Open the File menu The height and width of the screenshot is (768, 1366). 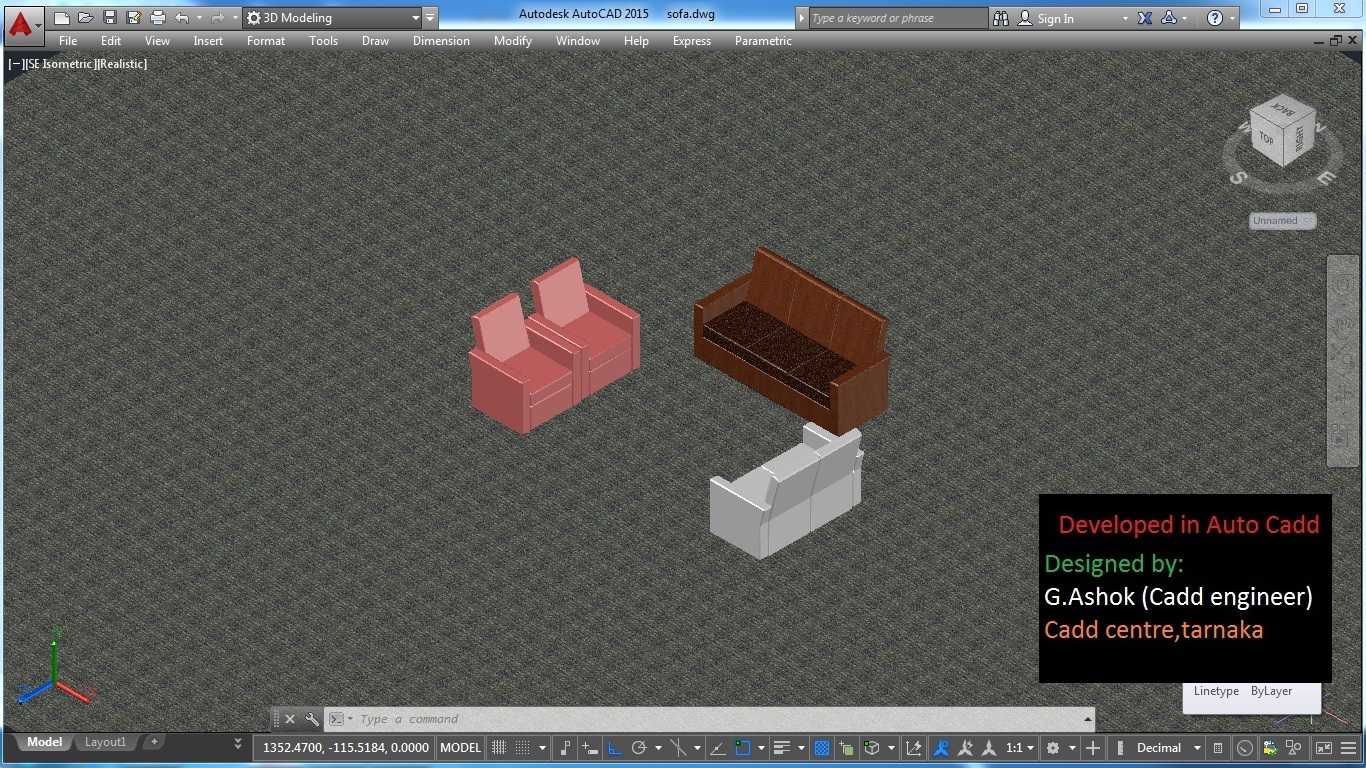click(68, 41)
